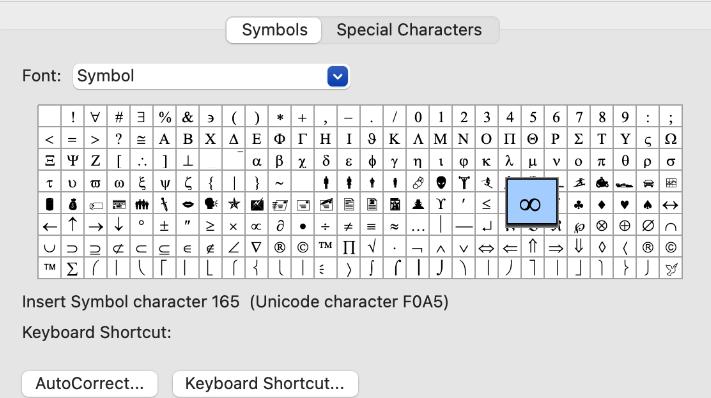Switch to the Special Characters tab
The height and width of the screenshot is (398, 711).
coord(409,30)
